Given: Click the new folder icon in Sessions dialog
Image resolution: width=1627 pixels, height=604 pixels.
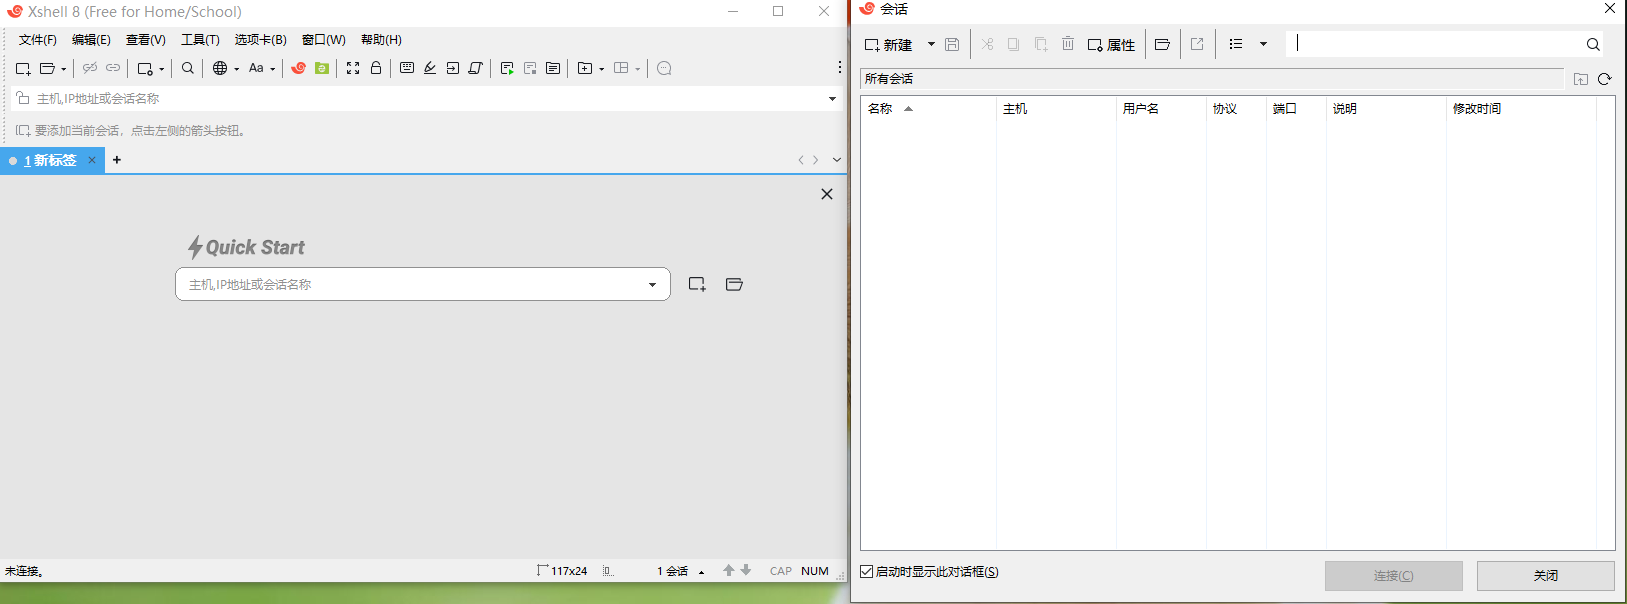Looking at the screenshot, I should (x=1162, y=44).
